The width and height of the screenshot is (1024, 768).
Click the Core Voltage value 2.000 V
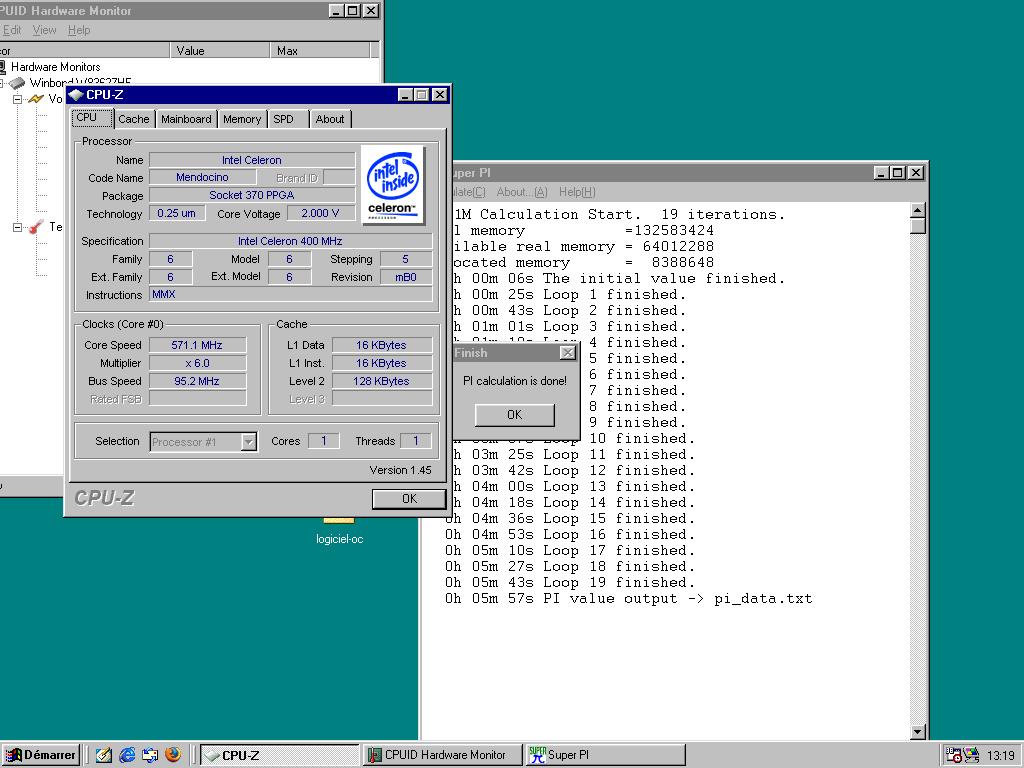(x=320, y=214)
